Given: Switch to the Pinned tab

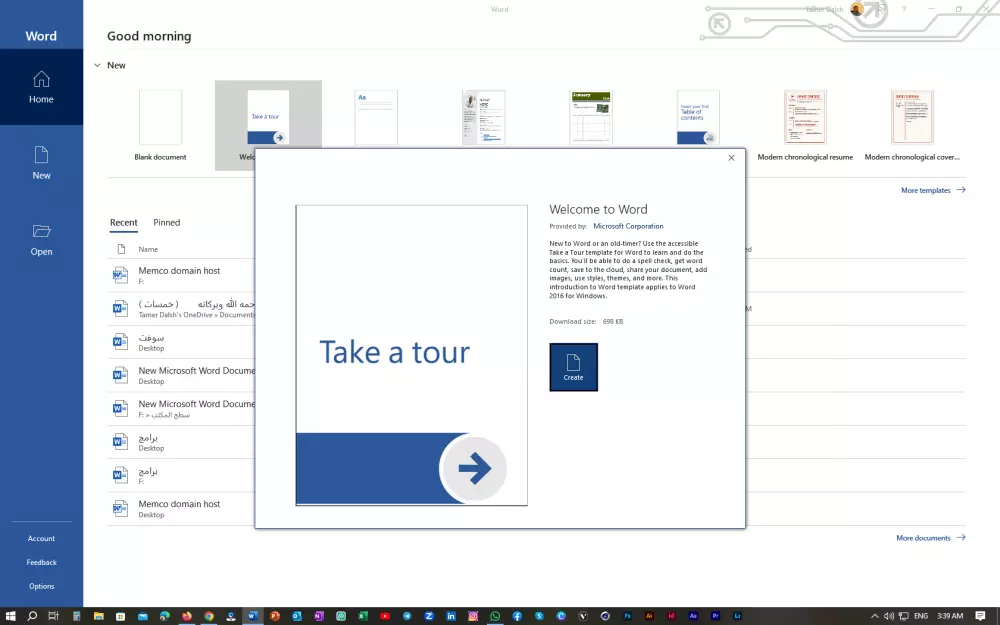Looking at the screenshot, I should tap(166, 223).
